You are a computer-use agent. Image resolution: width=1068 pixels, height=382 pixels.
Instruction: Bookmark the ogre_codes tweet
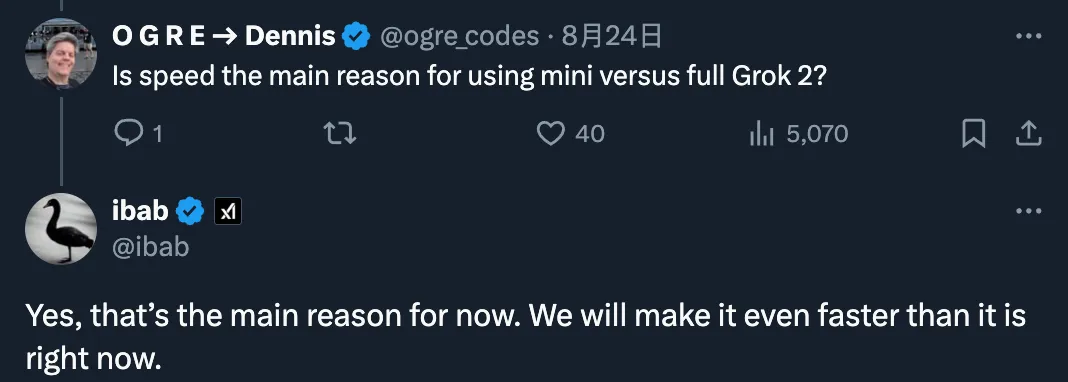click(973, 134)
